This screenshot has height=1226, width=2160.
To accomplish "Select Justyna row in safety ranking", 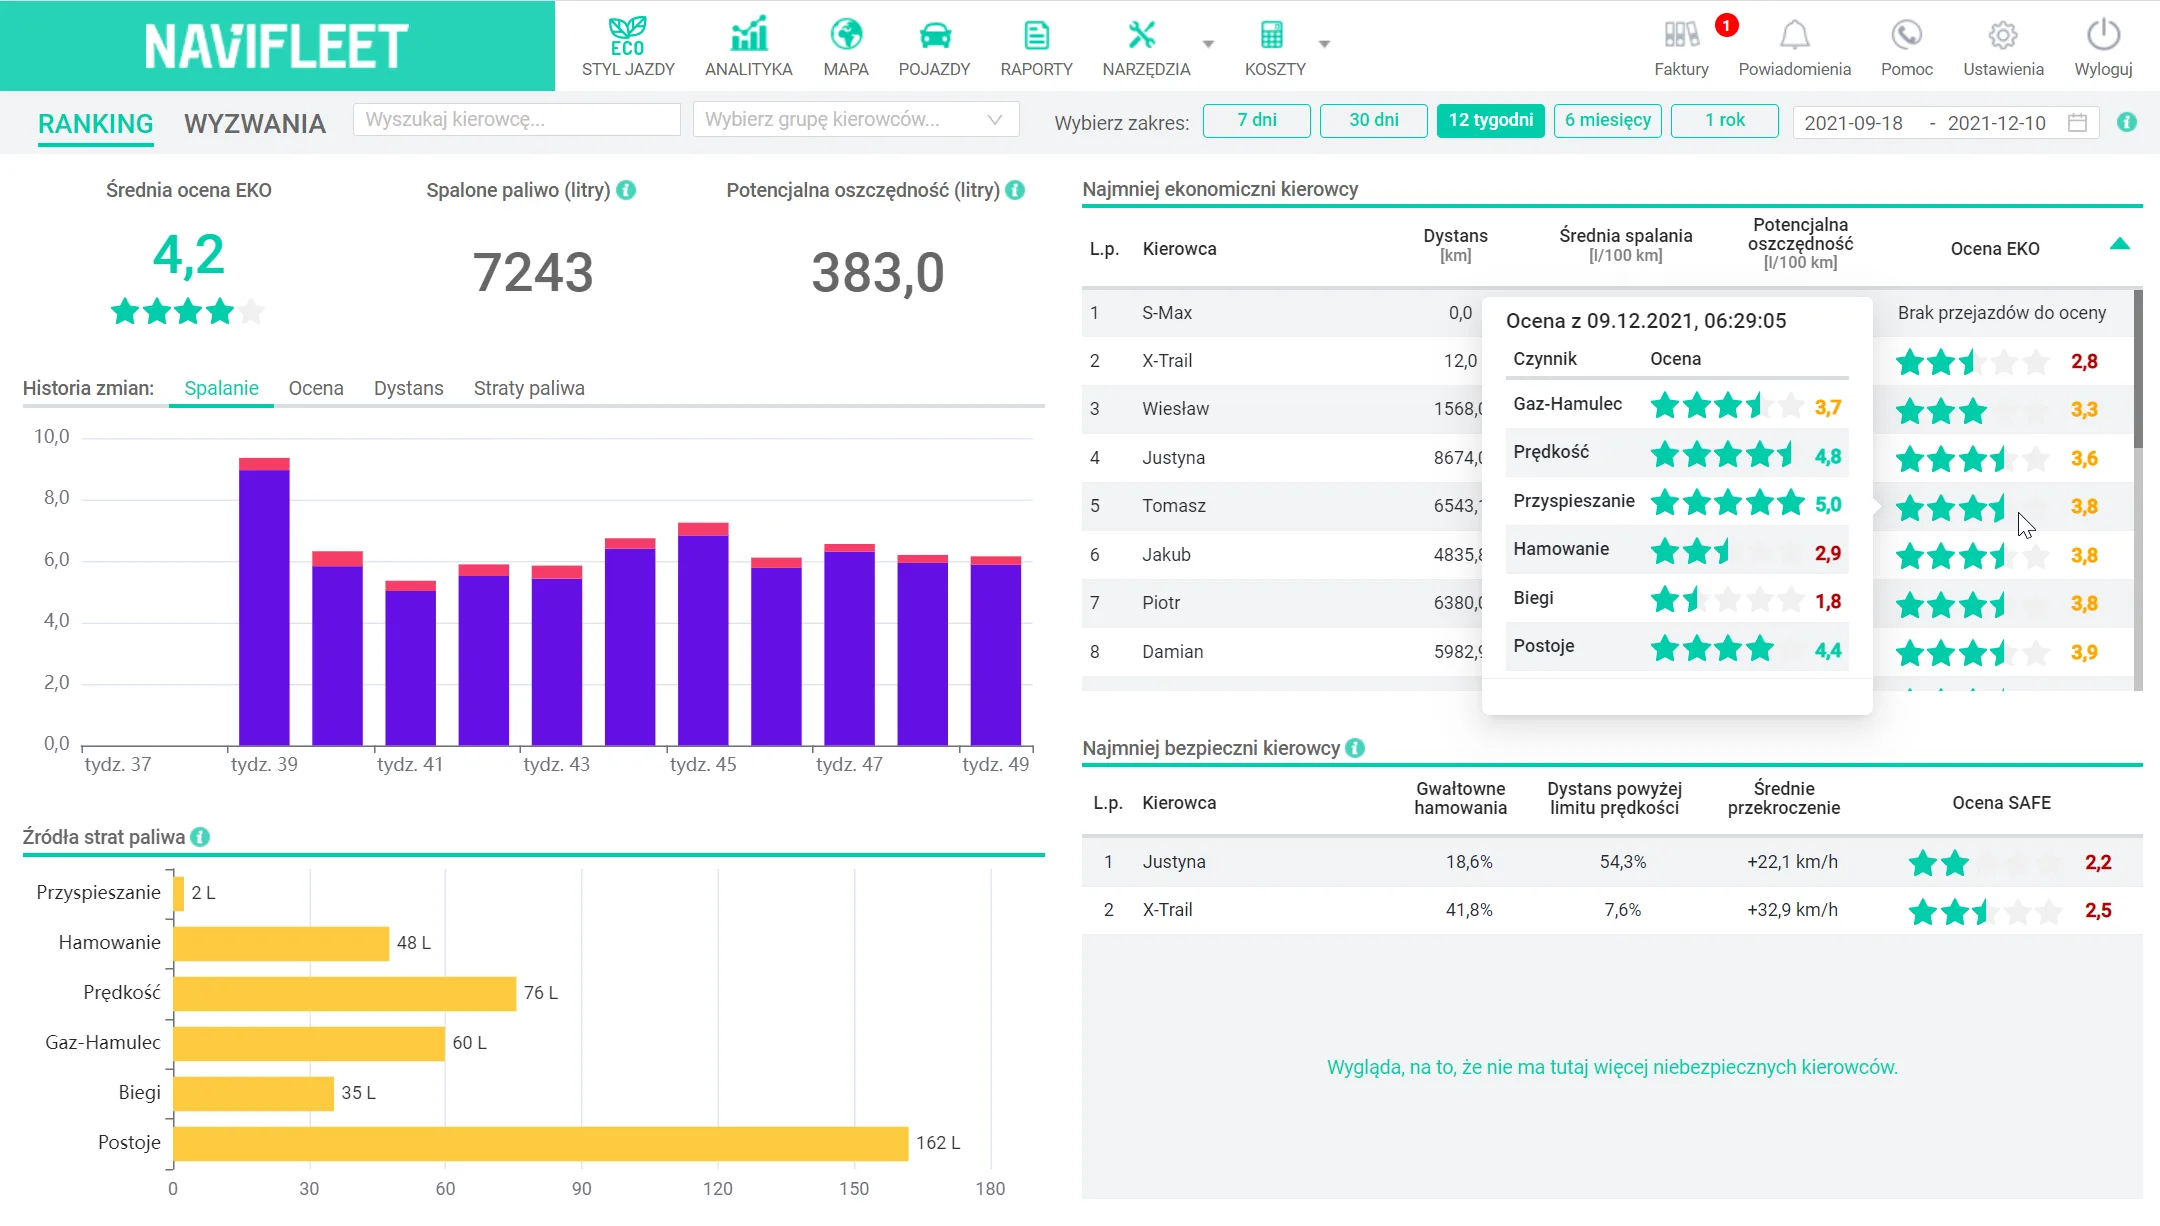I will point(1612,862).
